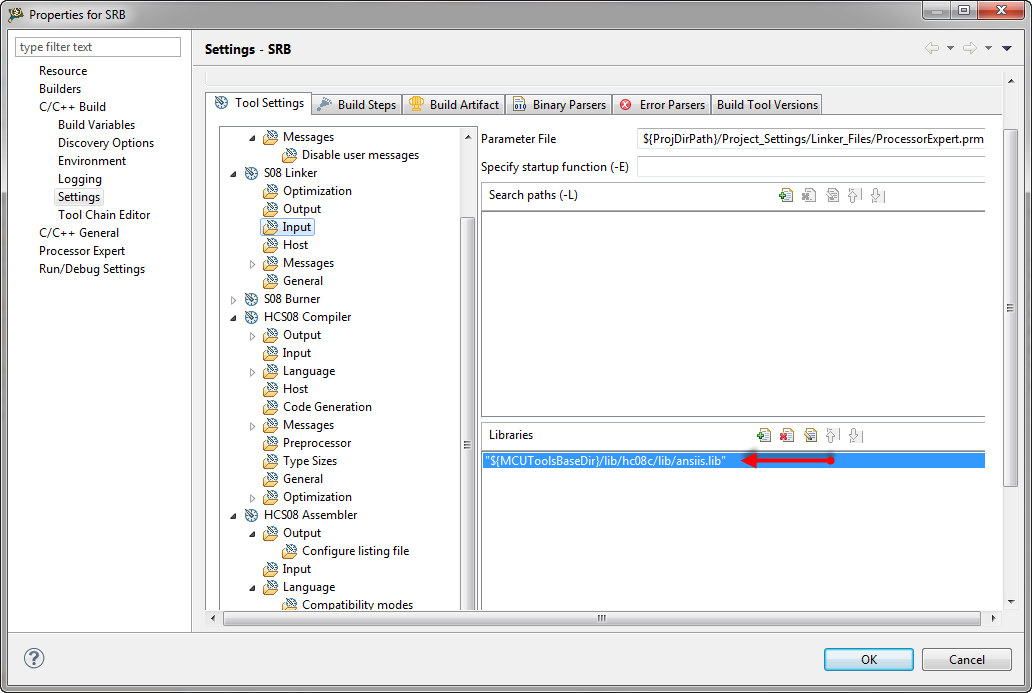Click the Edit icon in Libraries toolbar
1032x693 pixels.
click(810, 435)
